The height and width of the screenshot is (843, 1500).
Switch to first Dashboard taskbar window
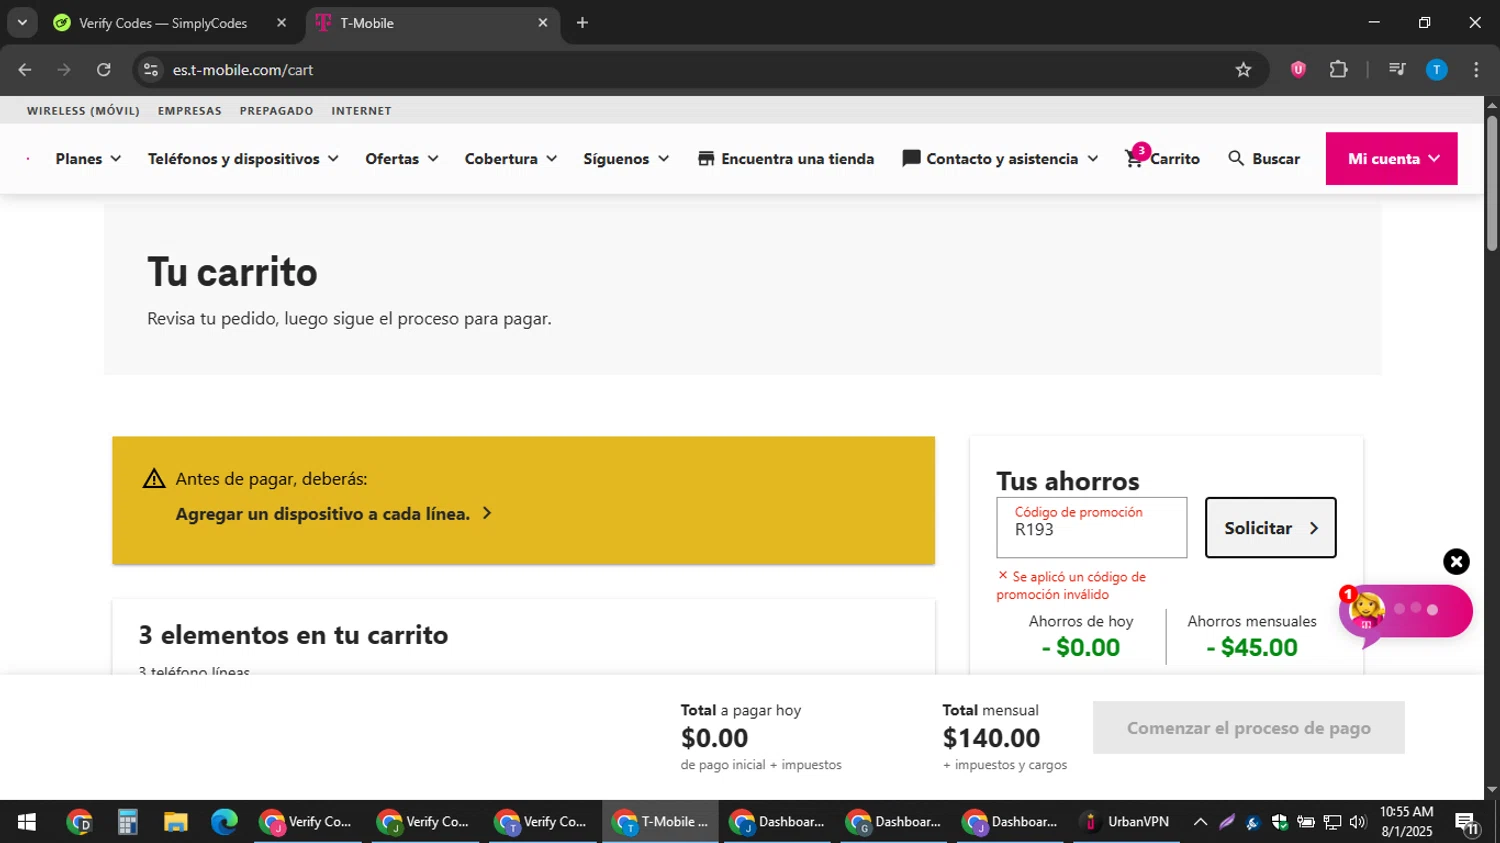coord(778,822)
